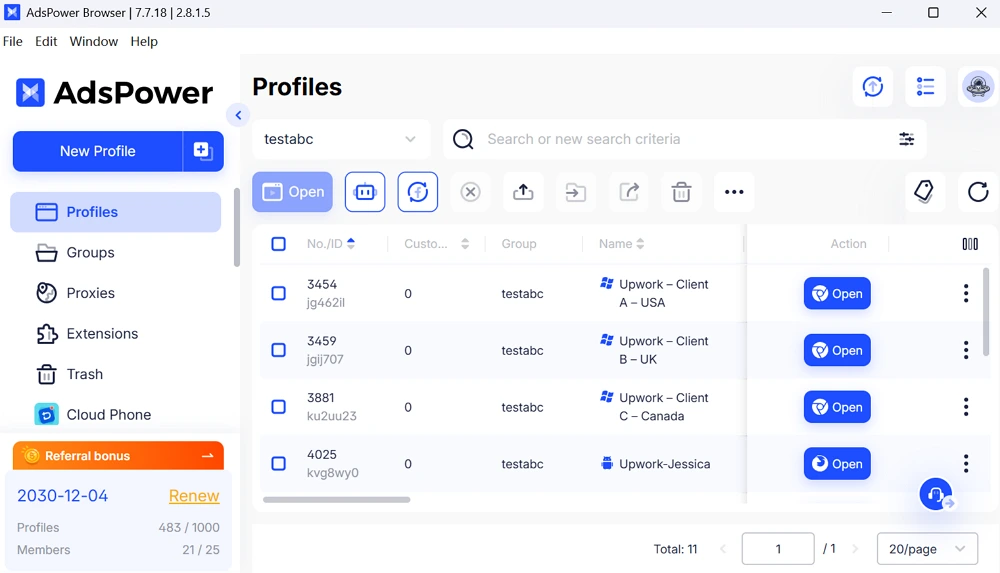
Task: Click the AdsPower logo
Action: 114,93
